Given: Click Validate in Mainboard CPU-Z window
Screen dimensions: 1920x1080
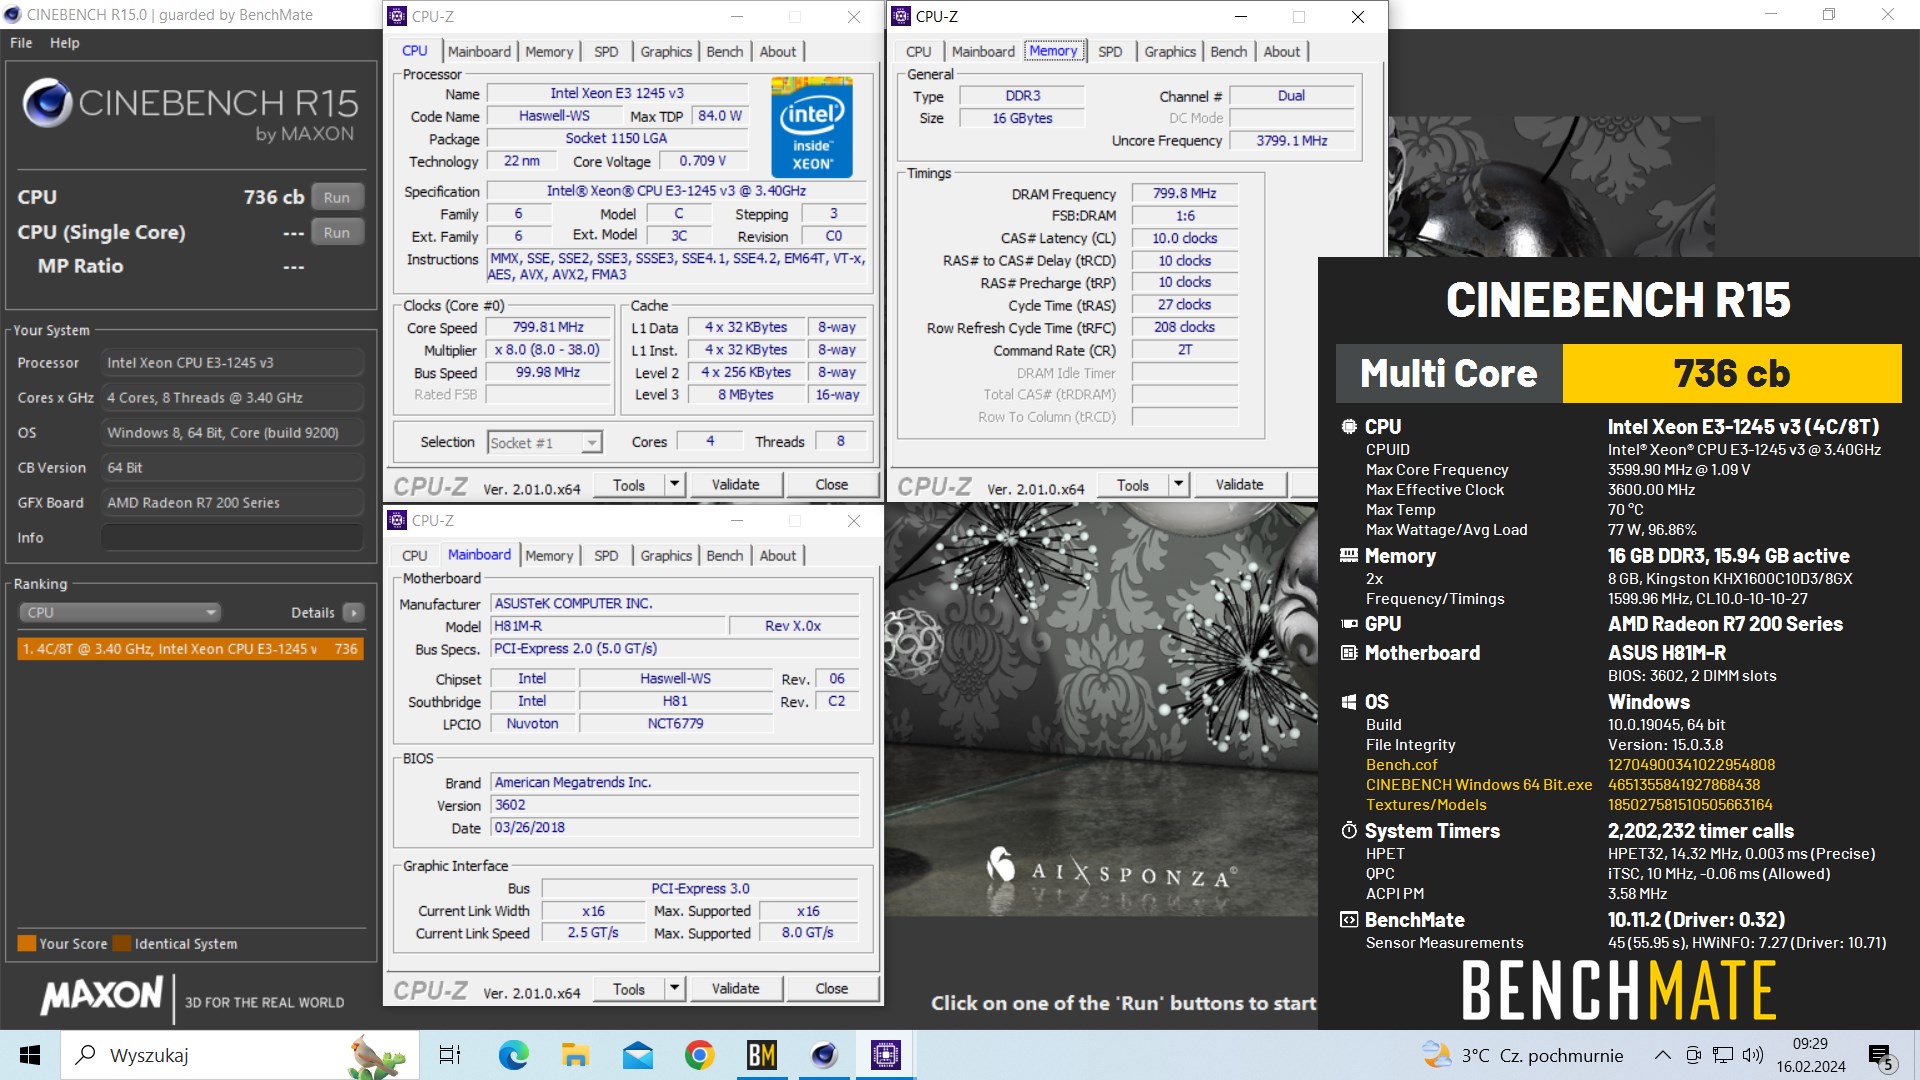Looking at the screenshot, I should point(735,988).
